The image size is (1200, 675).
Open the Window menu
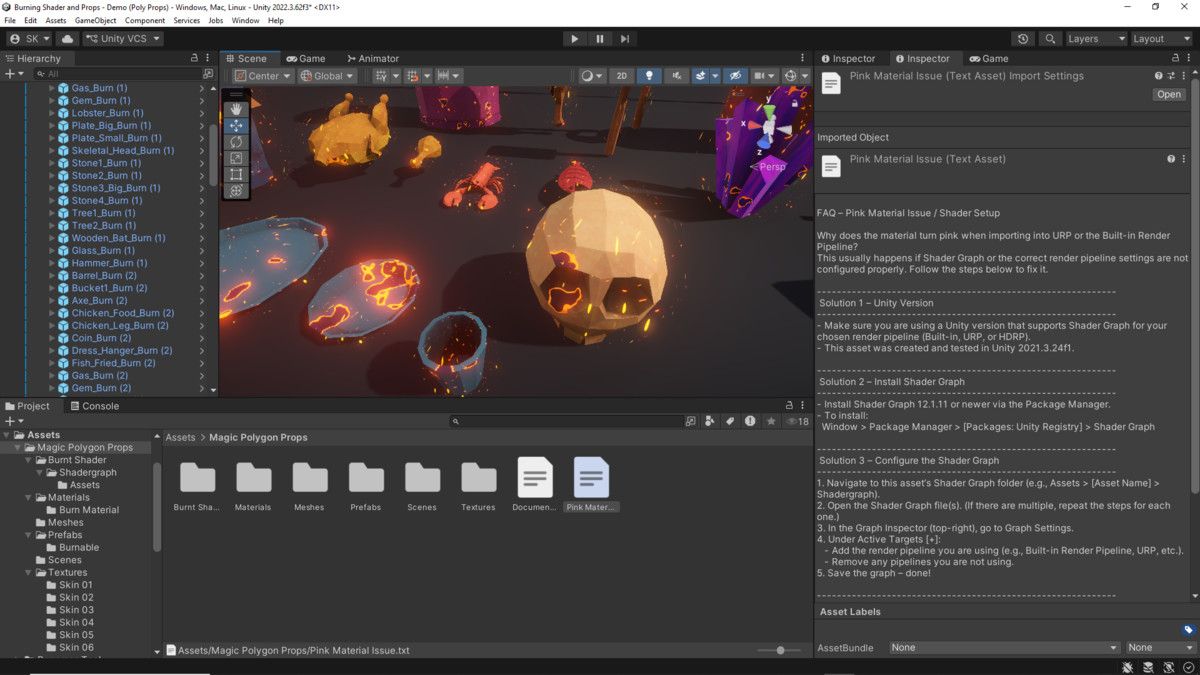click(245, 20)
